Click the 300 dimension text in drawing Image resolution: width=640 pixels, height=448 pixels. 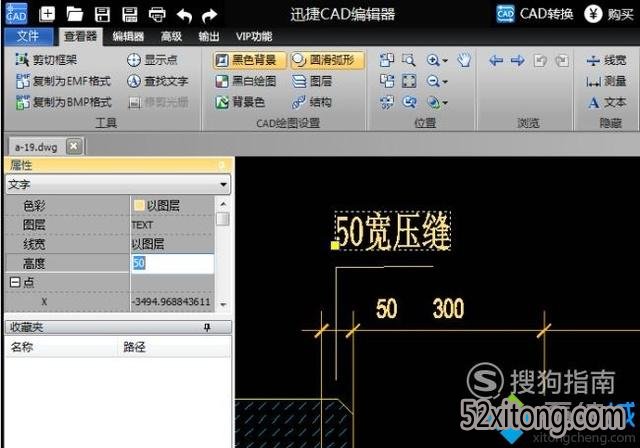click(448, 308)
